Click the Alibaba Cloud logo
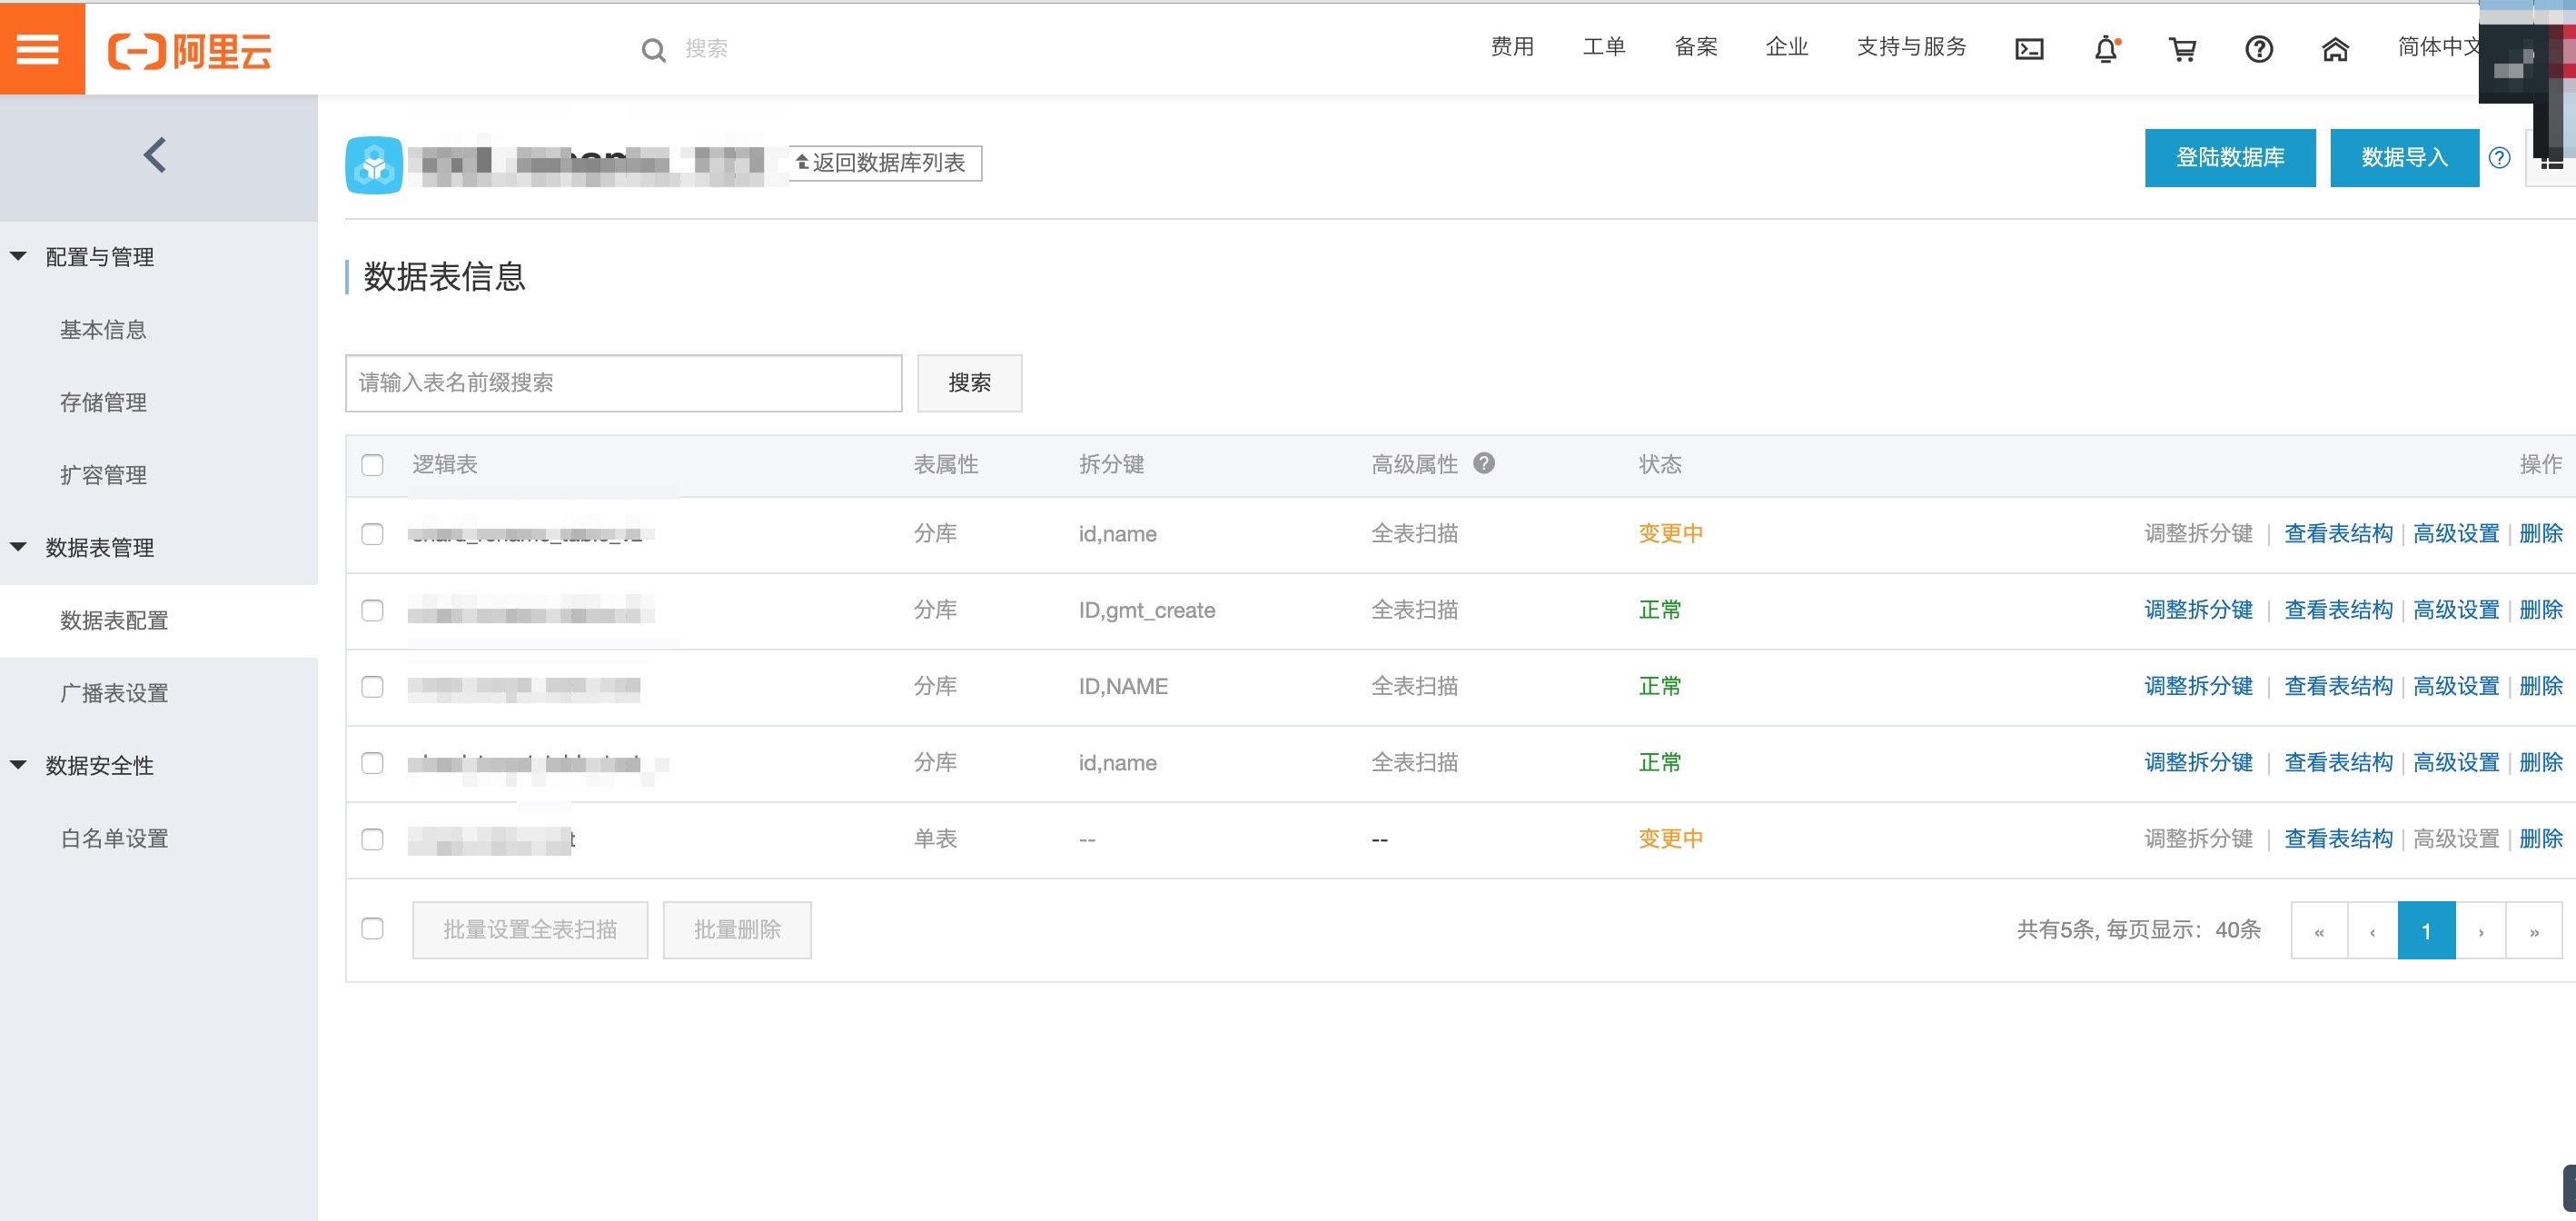The image size is (2576, 1221). [x=190, y=50]
